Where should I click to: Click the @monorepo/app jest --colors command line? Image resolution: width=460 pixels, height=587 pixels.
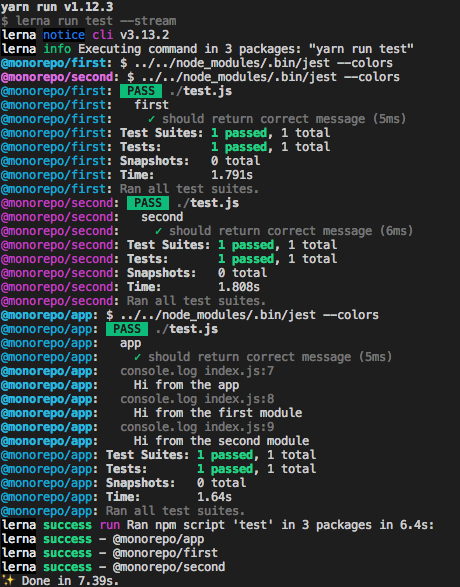(190, 315)
